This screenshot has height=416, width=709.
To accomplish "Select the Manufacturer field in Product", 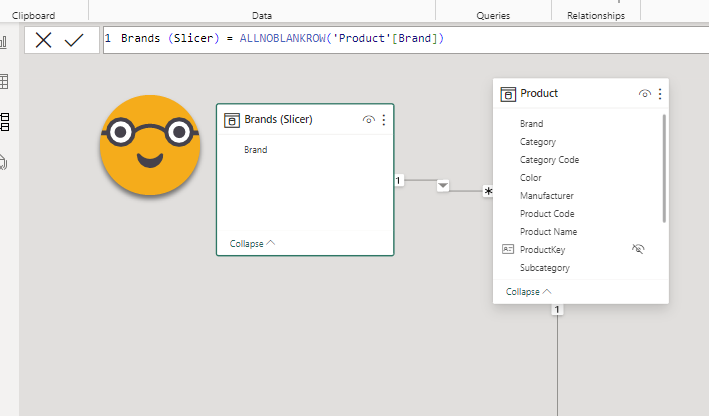I will click(x=546, y=196).
